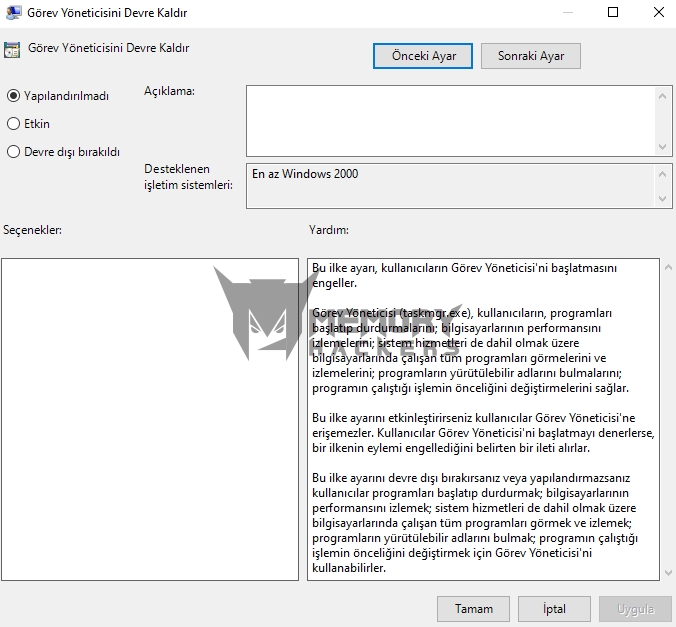Click heading text 'Görev Yöneticisini Devre Kaldır'
The width and height of the screenshot is (676, 627).
tap(109, 48)
